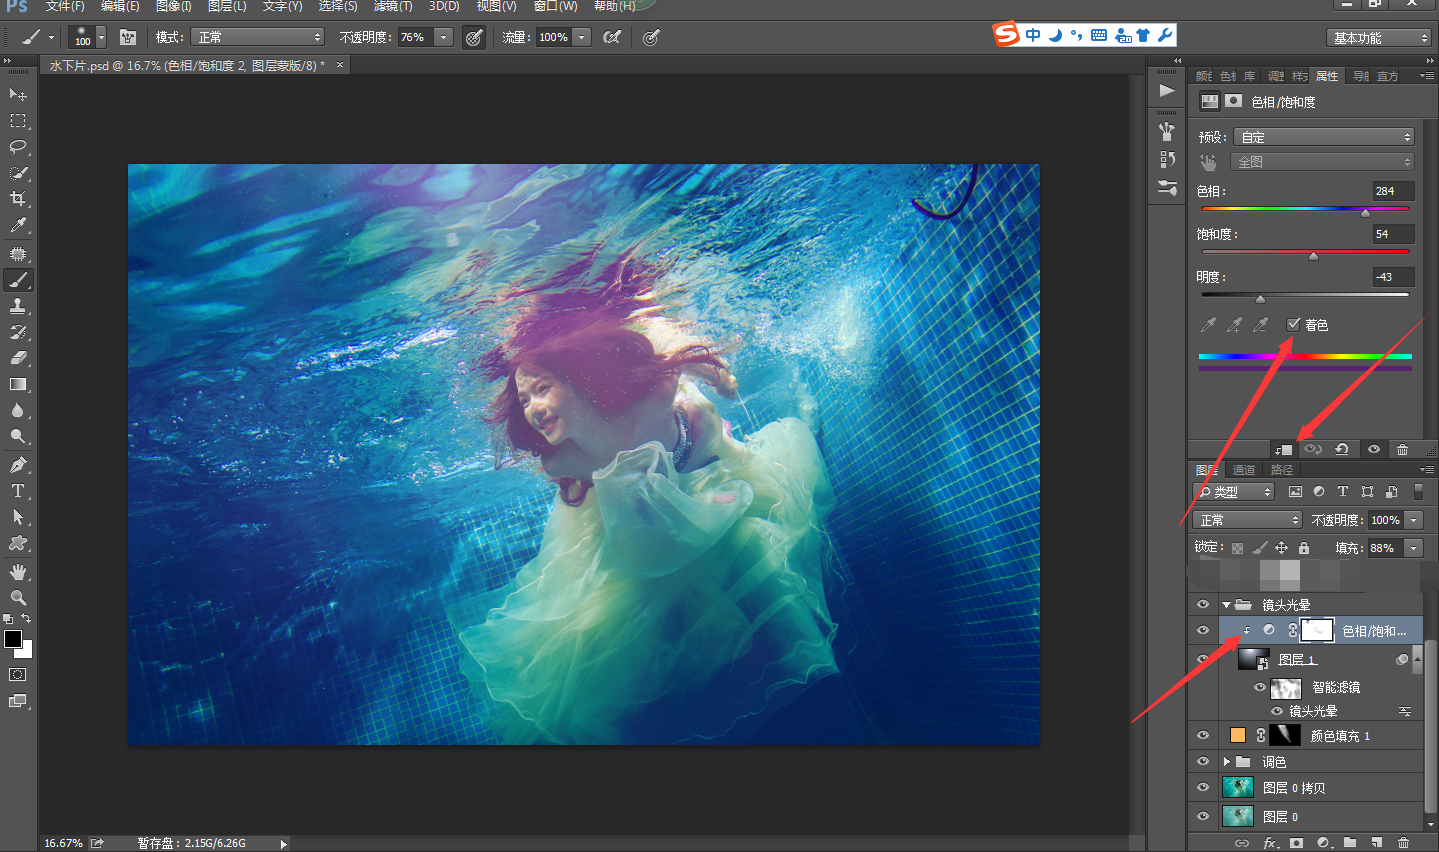
Task: Select the Zoom tool
Action: pyautogui.click(x=18, y=598)
